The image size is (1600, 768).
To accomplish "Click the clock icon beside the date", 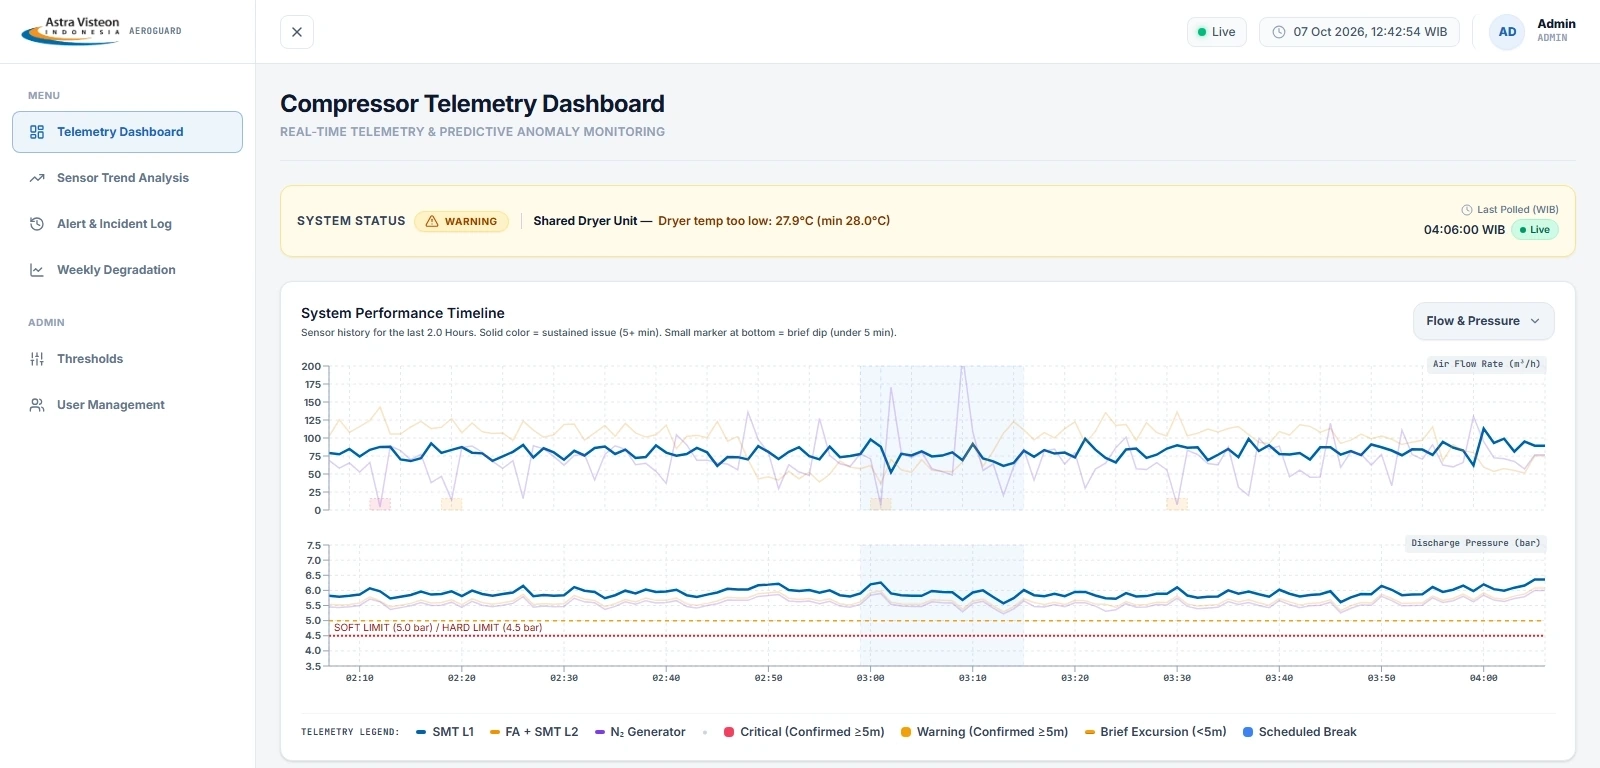I will click(x=1278, y=32).
